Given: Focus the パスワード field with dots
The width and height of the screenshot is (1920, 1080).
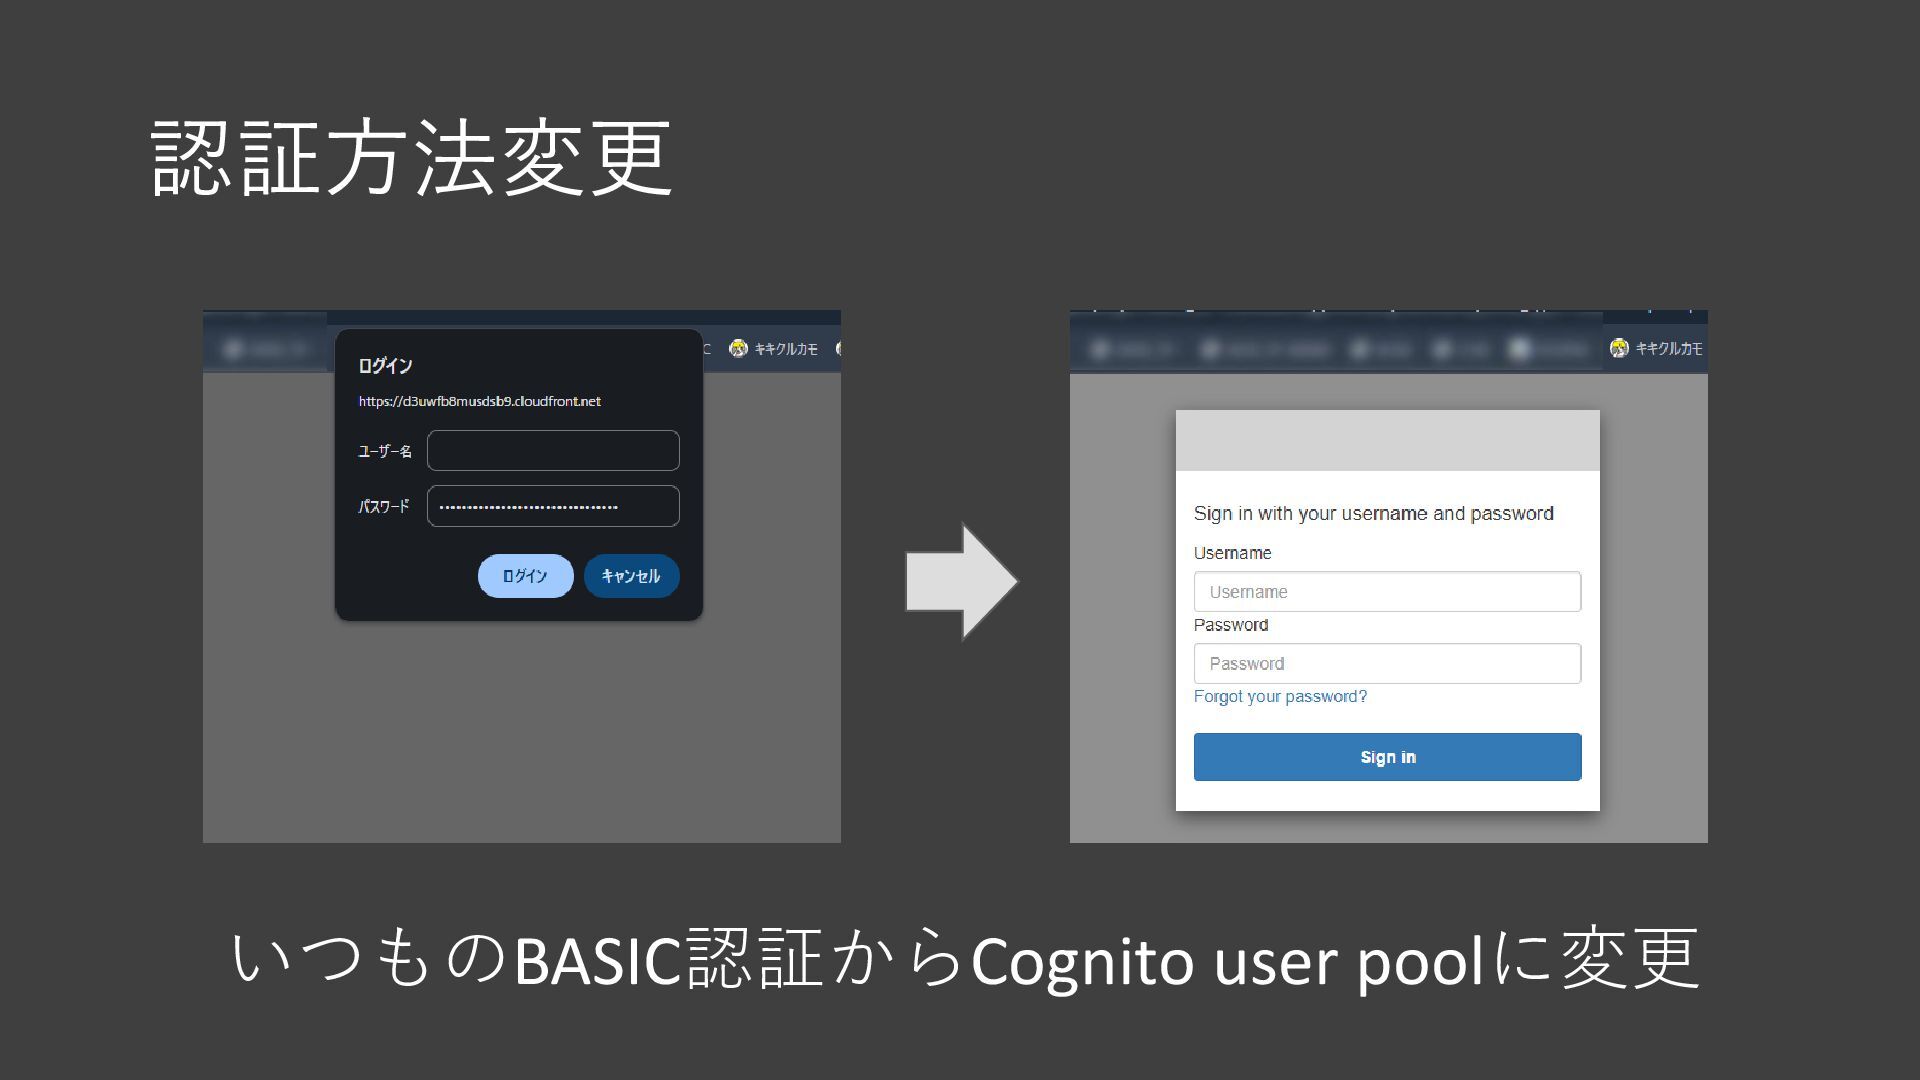Looking at the screenshot, I should click(x=553, y=506).
